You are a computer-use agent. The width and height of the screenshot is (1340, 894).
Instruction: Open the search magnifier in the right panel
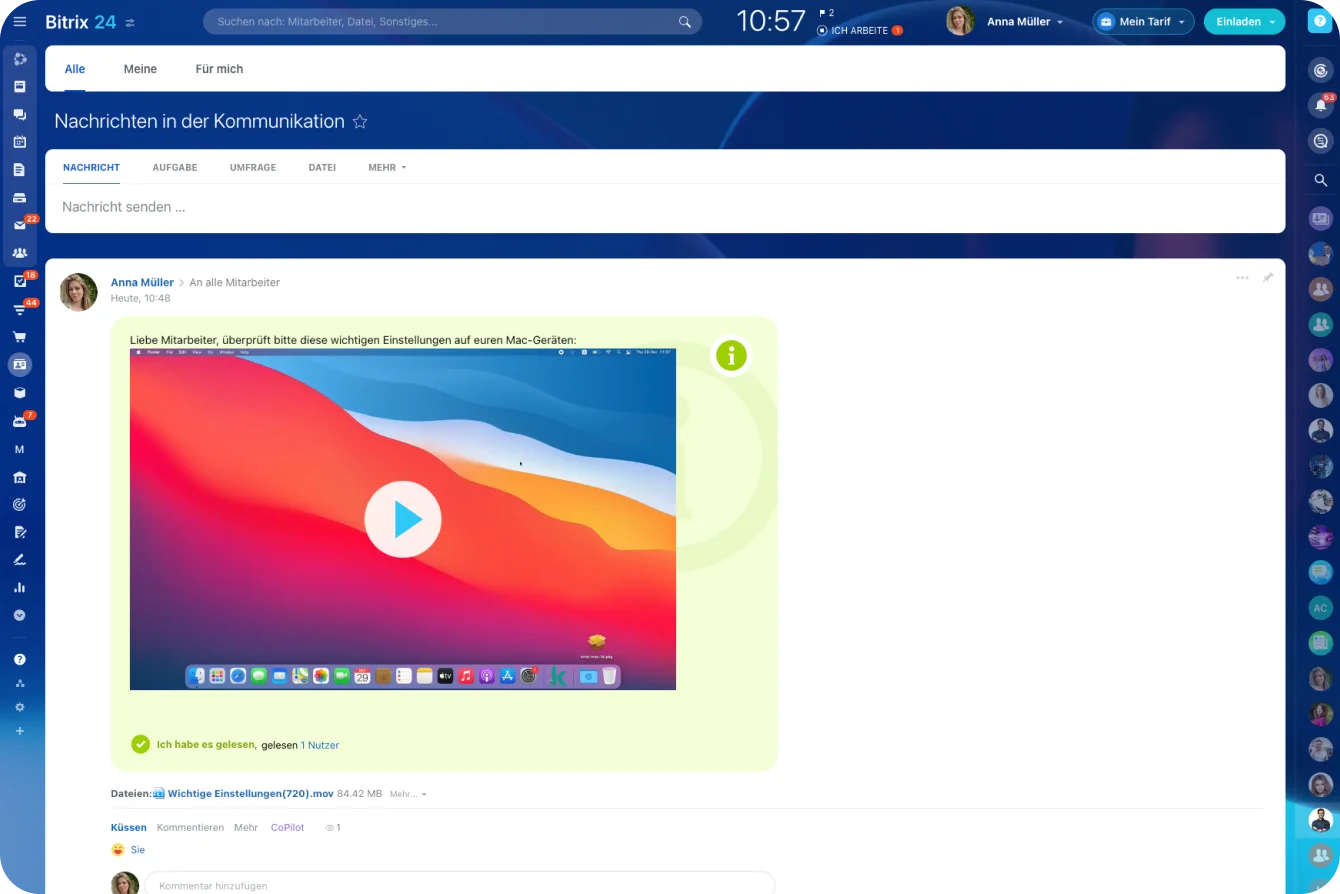point(1320,180)
